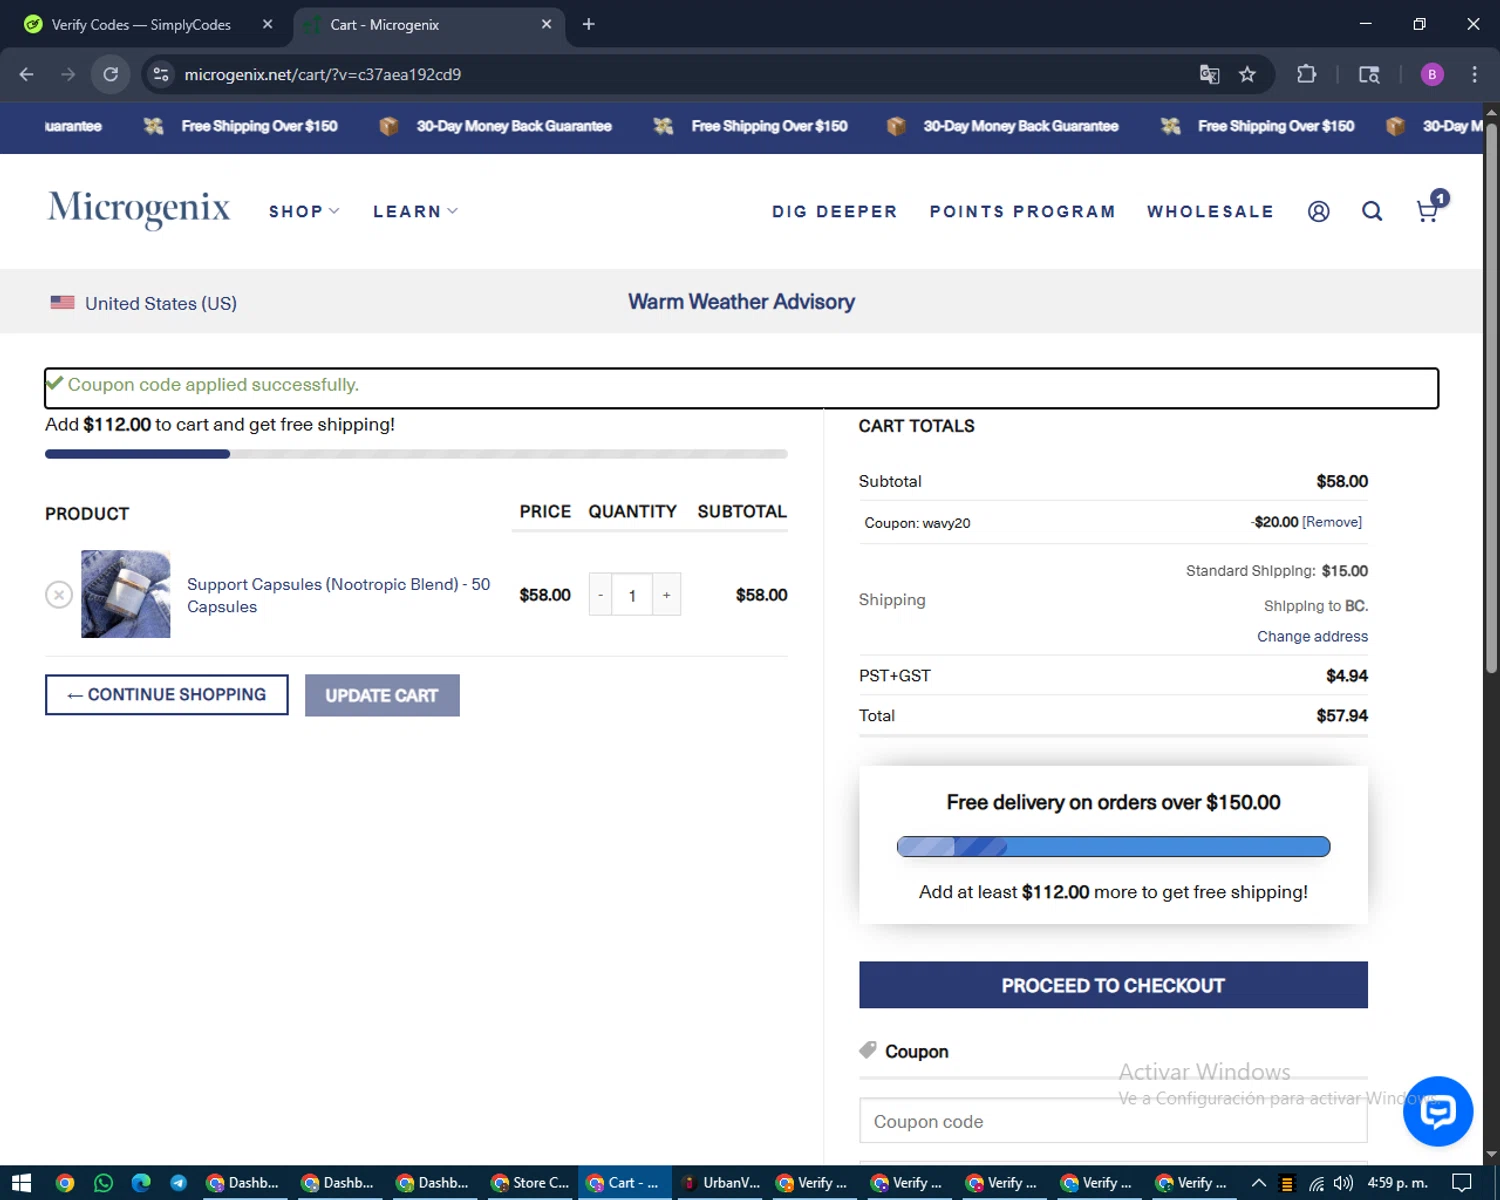Close the Verify Codes tab
Image resolution: width=1500 pixels, height=1200 pixels.
(267, 24)
